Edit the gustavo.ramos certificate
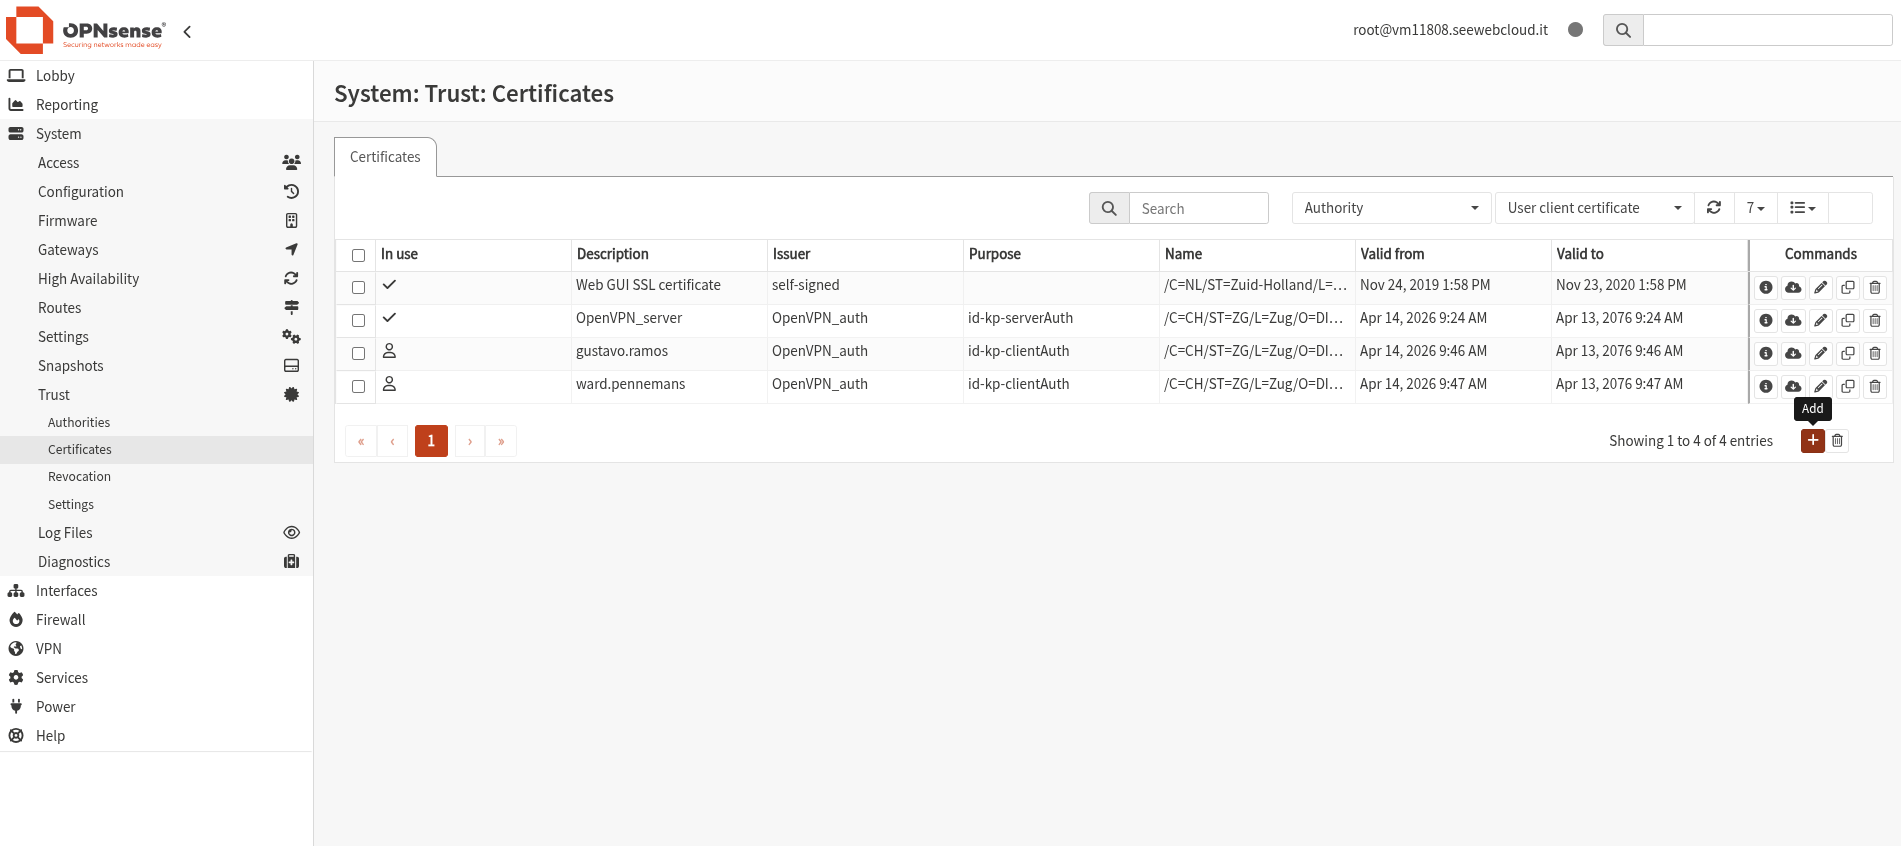This screenshot has width=1901, height=846. (x=1821, y=354)
